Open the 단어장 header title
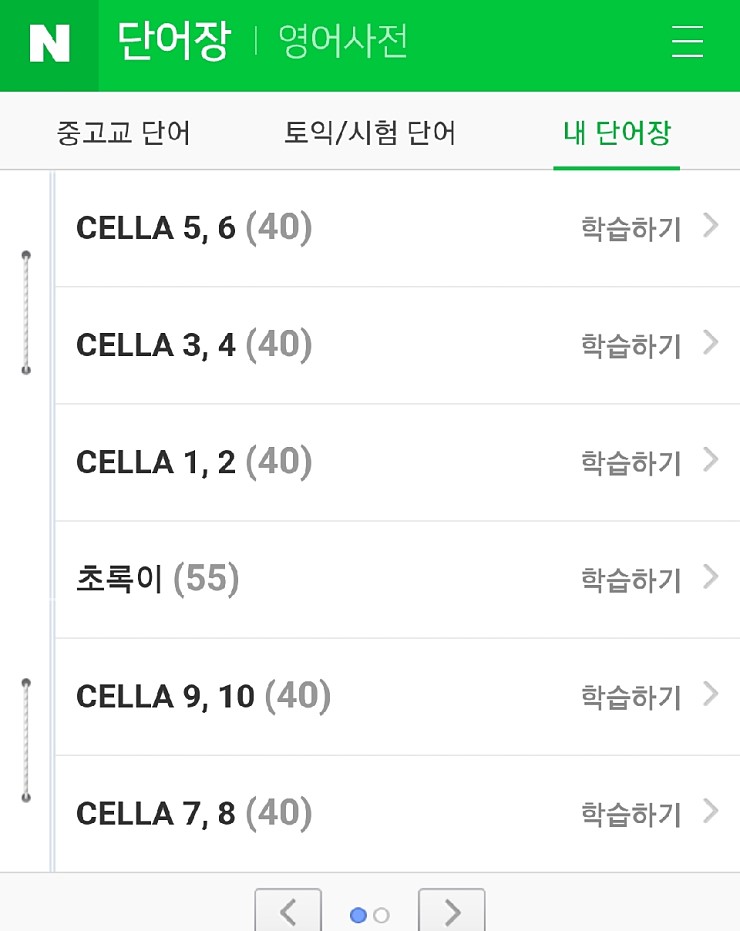The width and height of the screenshot is (740, 931). pos(173,40)
